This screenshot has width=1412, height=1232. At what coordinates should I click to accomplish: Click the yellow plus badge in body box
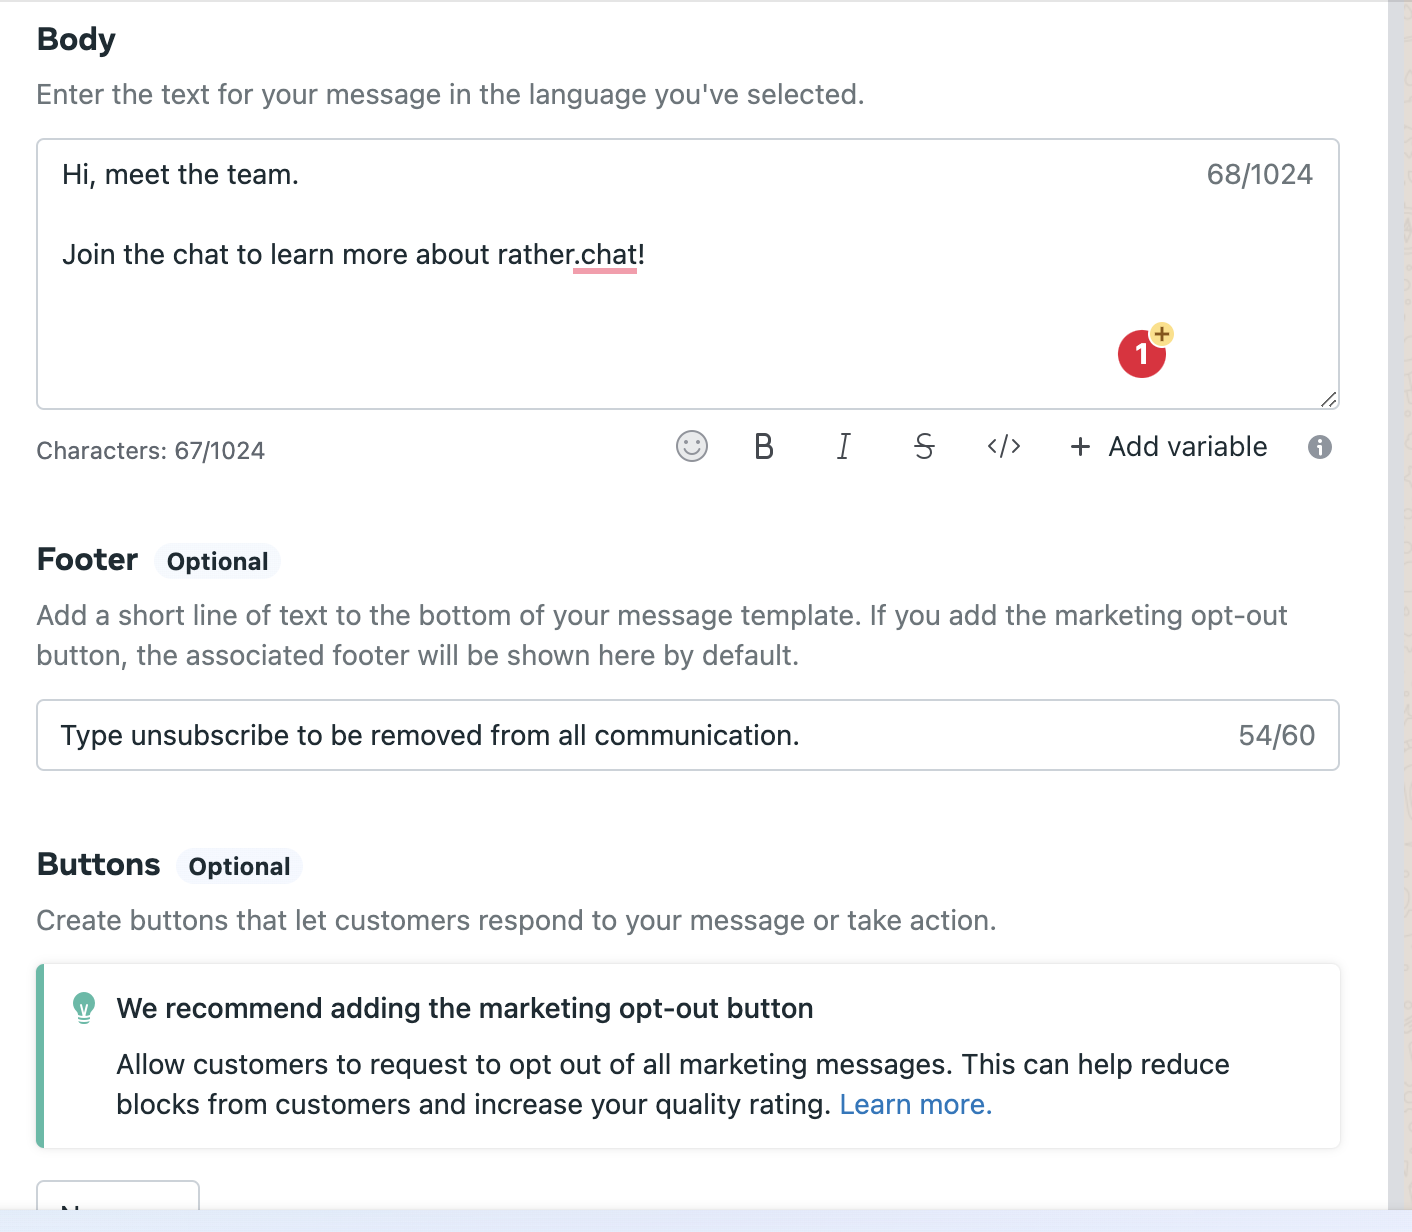pos(1162,334)
